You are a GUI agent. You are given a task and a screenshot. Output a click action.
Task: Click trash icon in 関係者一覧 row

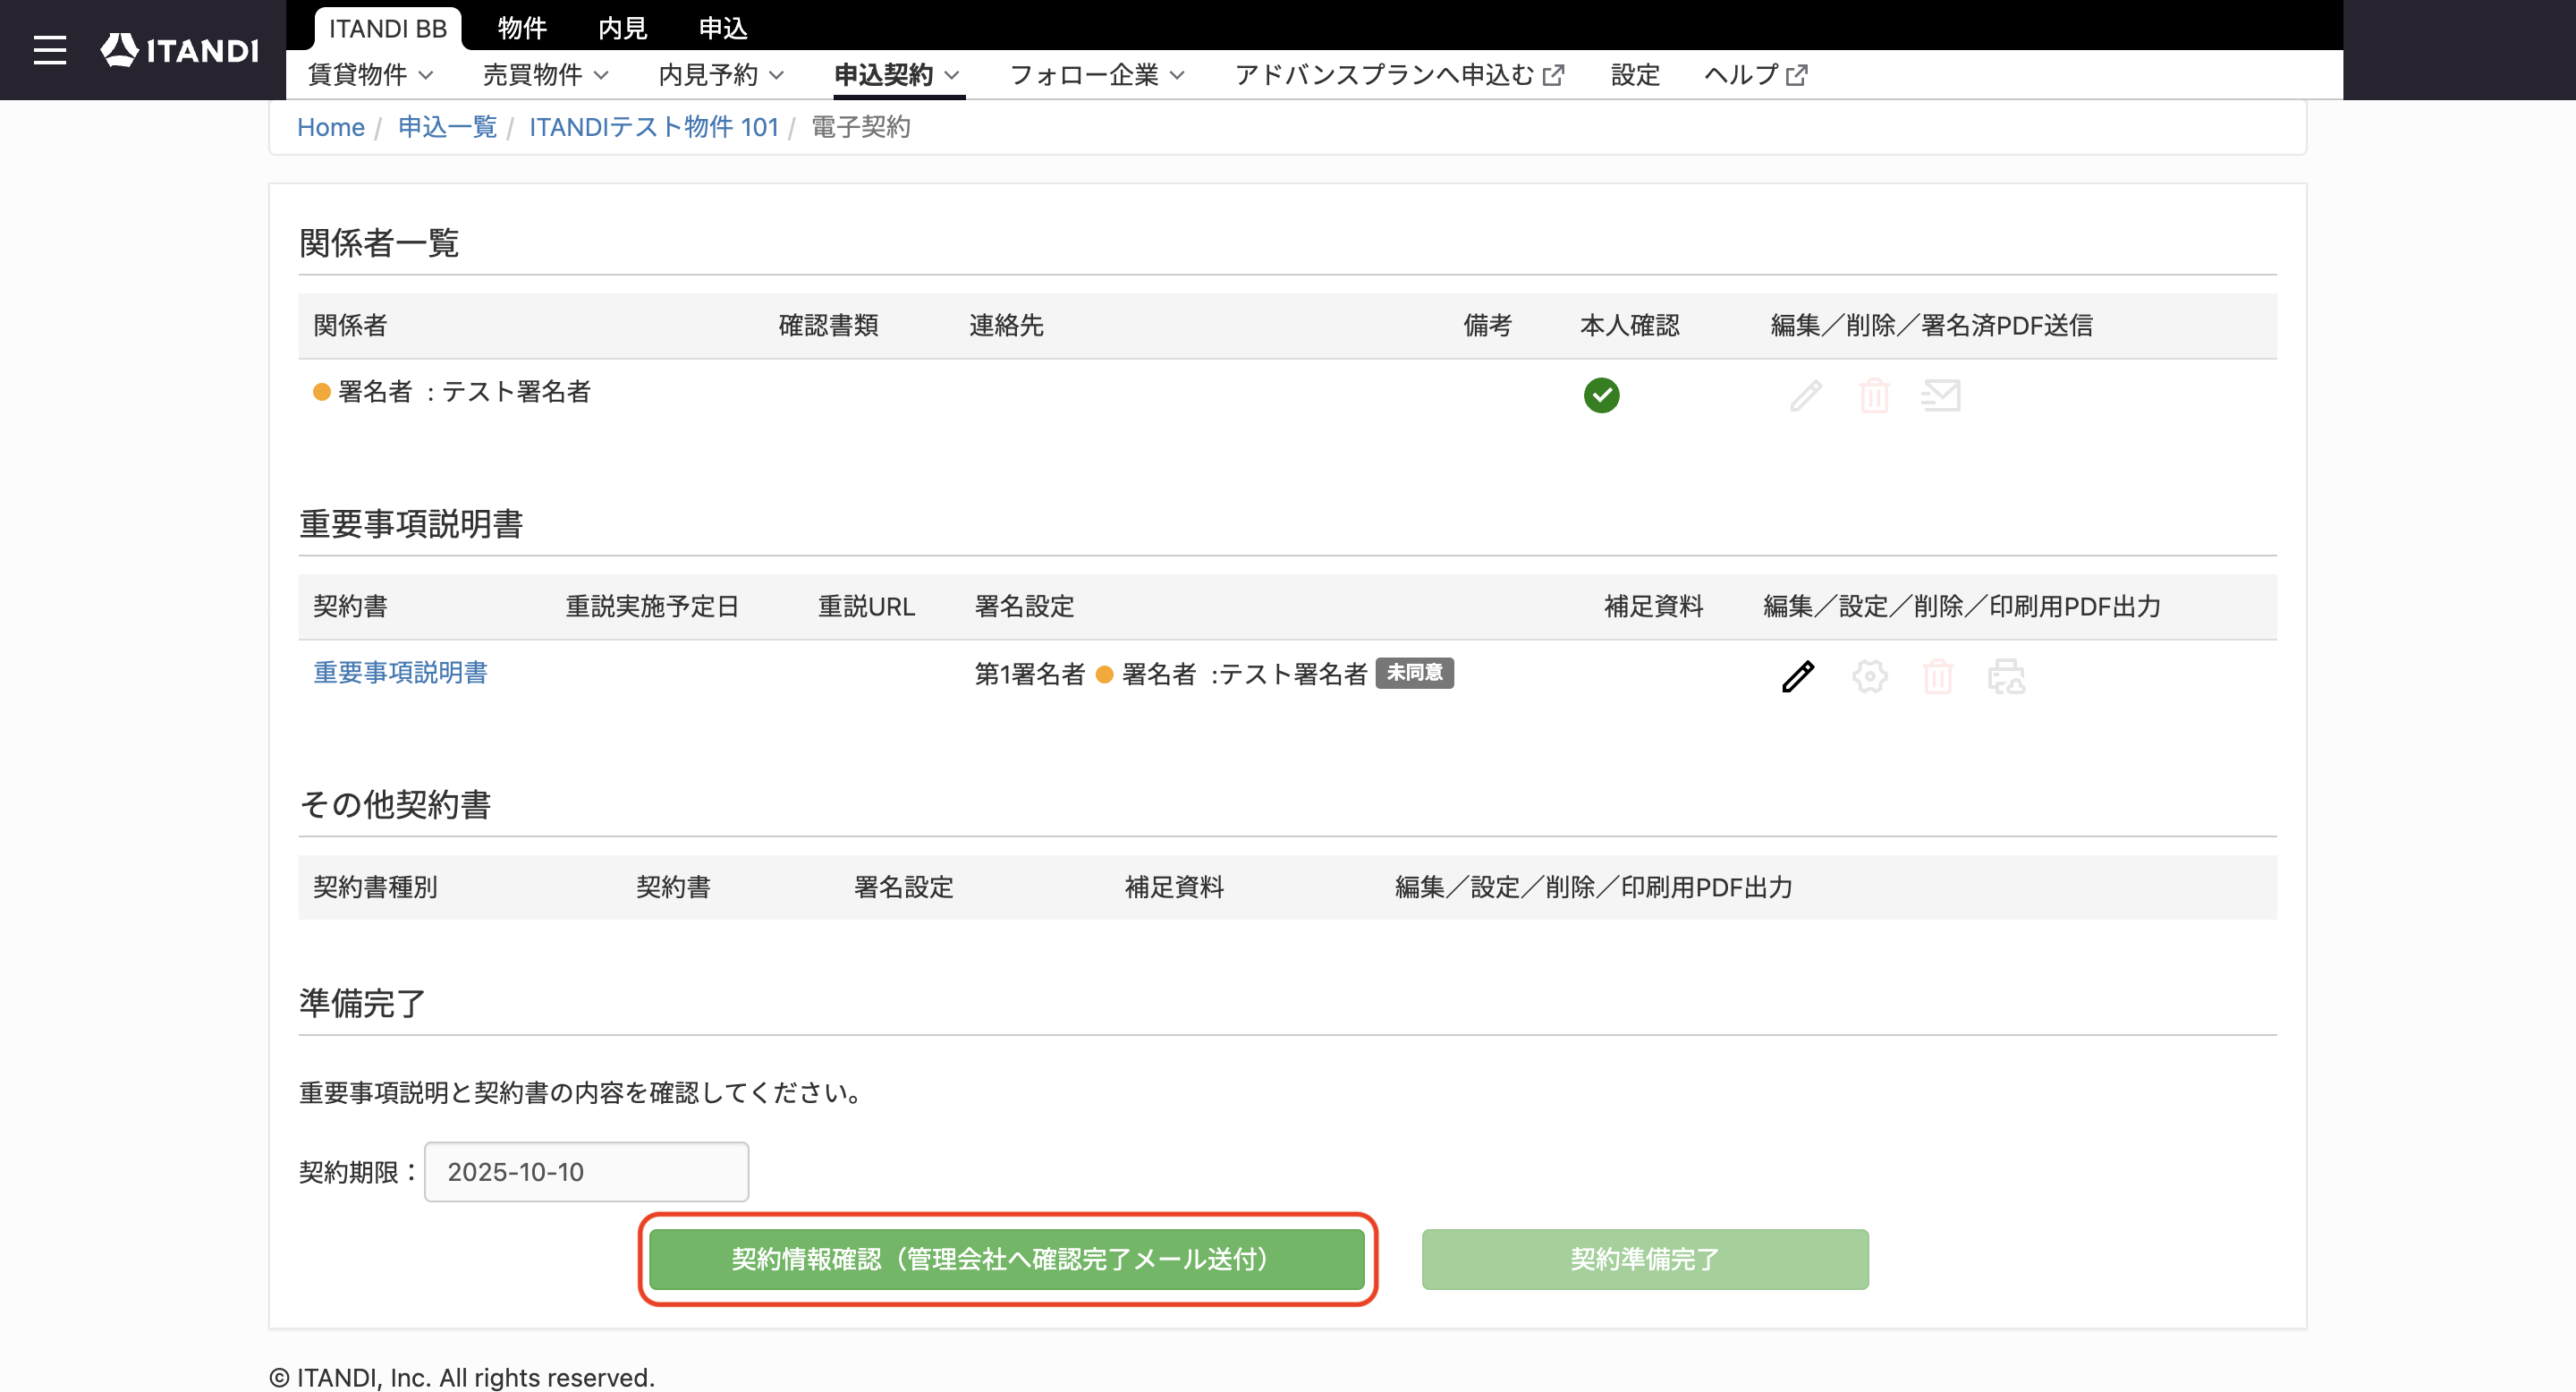pos(1874,395)
